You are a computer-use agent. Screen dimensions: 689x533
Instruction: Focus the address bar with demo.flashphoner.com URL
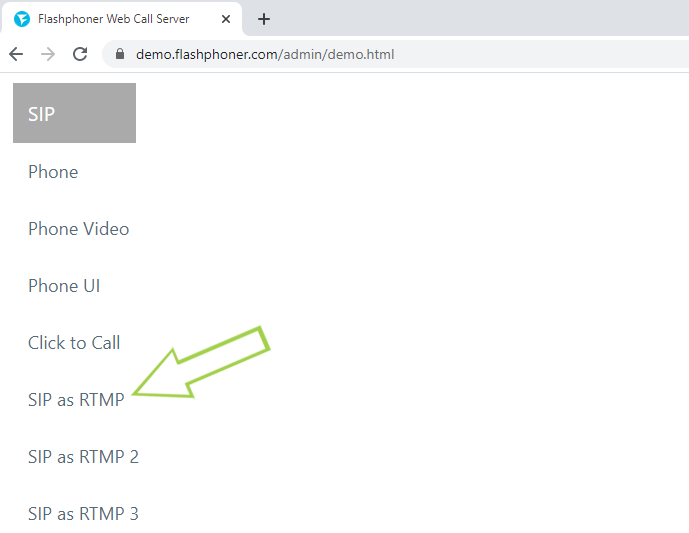[x=395, y=54]
